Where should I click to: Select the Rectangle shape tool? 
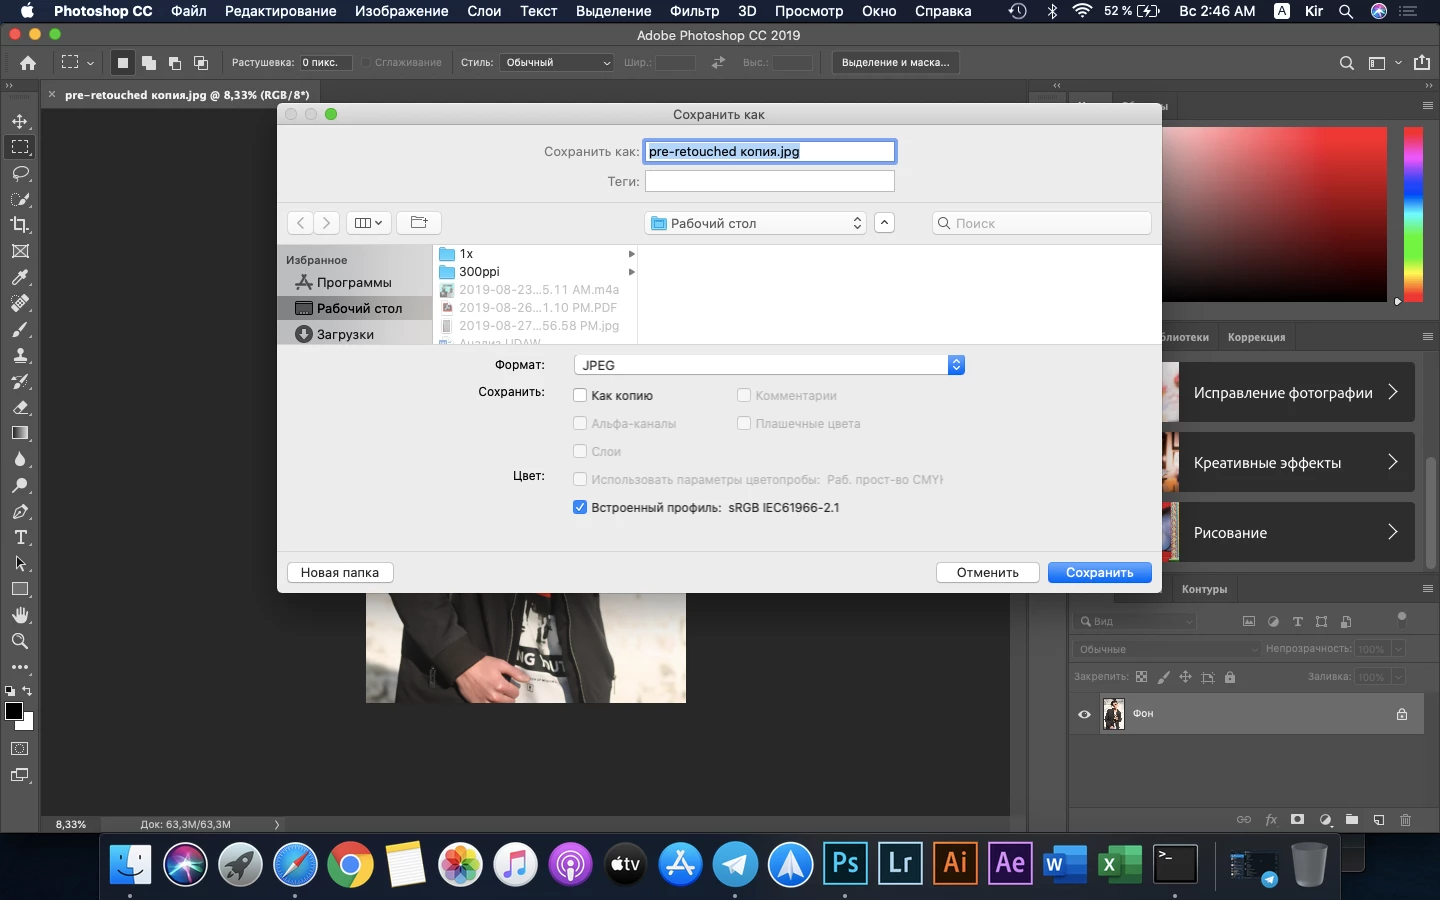point(20,589)
